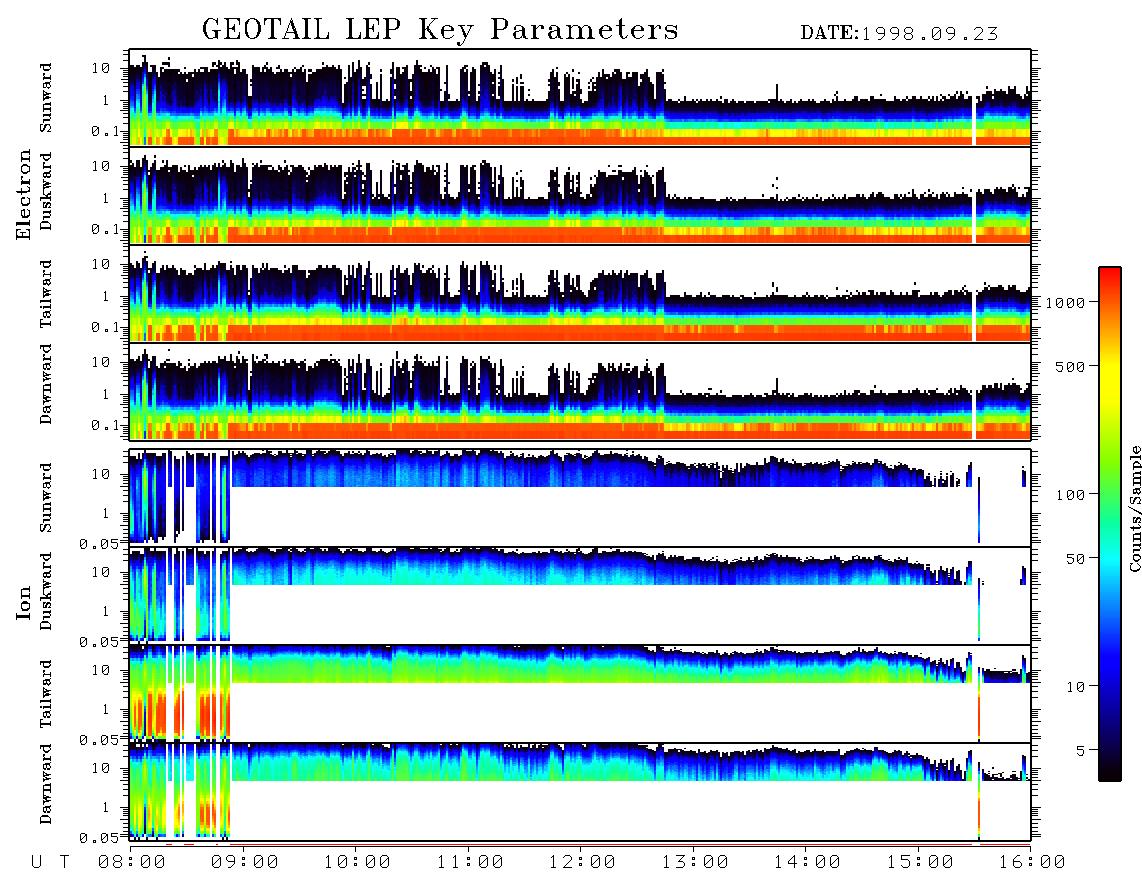This screenshot has height=880, width=1142.
Task: Select the vertical 'Electron' group label
Action: pyautogui.click(x=24, y=195)
